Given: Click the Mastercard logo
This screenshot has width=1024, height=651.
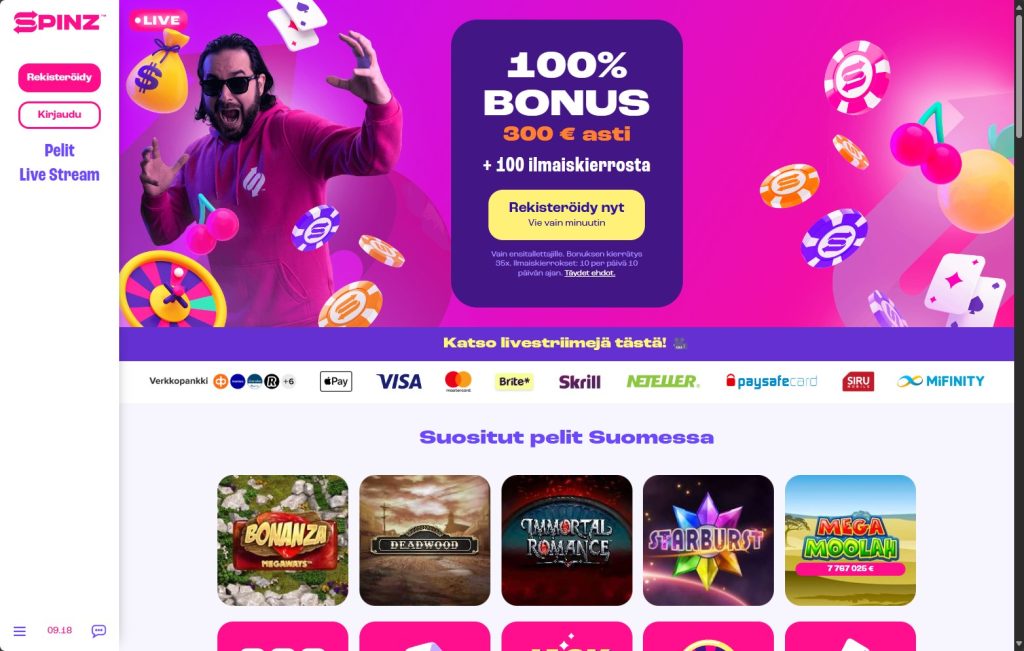Looking at the screenshot, I should (x=458, y=381).
